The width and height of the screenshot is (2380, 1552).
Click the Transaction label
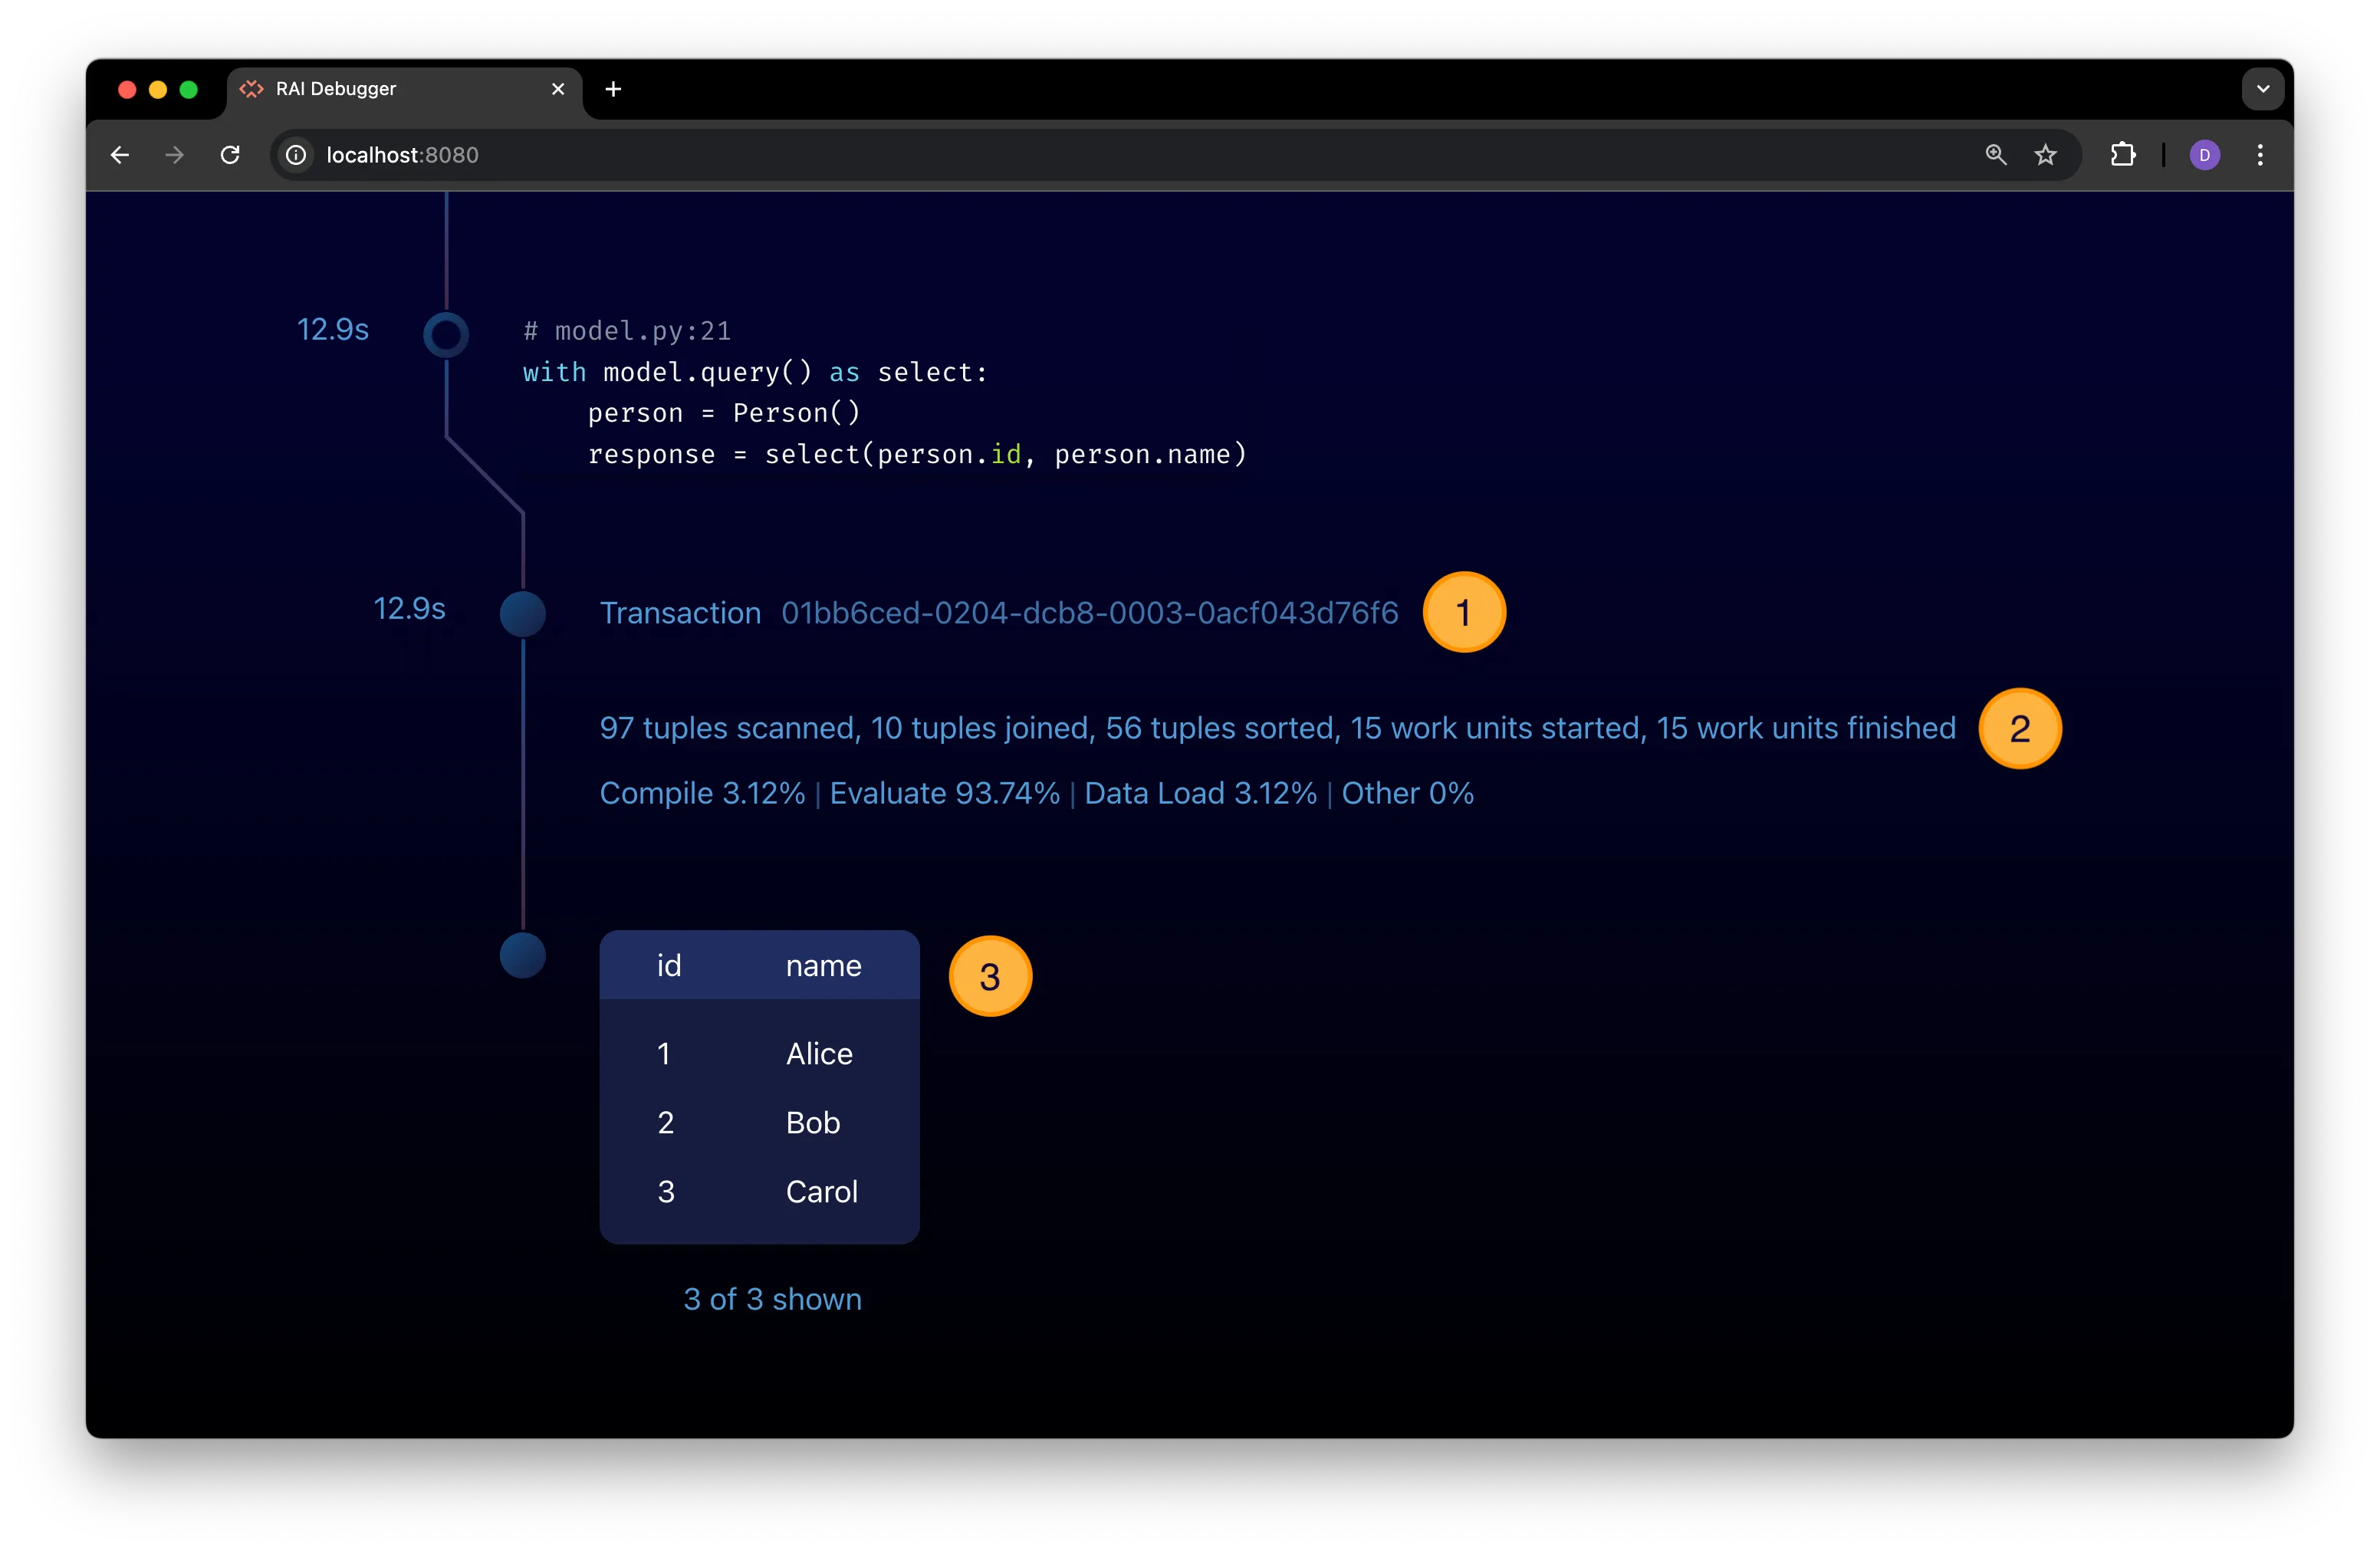[680, 613]
